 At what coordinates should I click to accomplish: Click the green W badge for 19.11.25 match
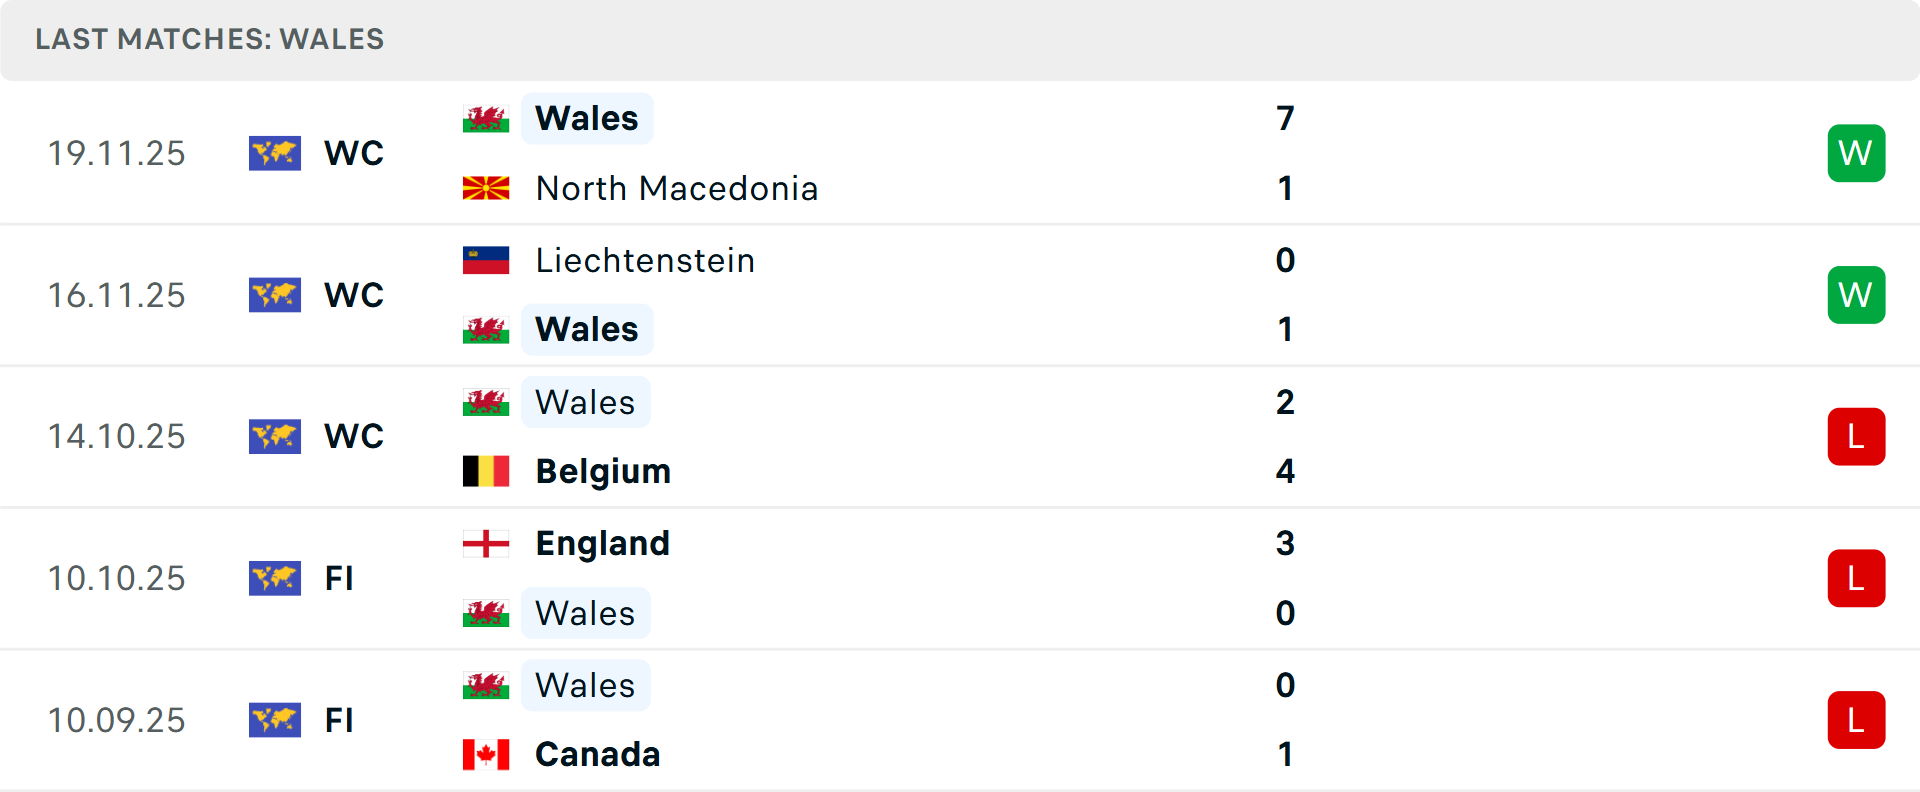coord(1856,153)
